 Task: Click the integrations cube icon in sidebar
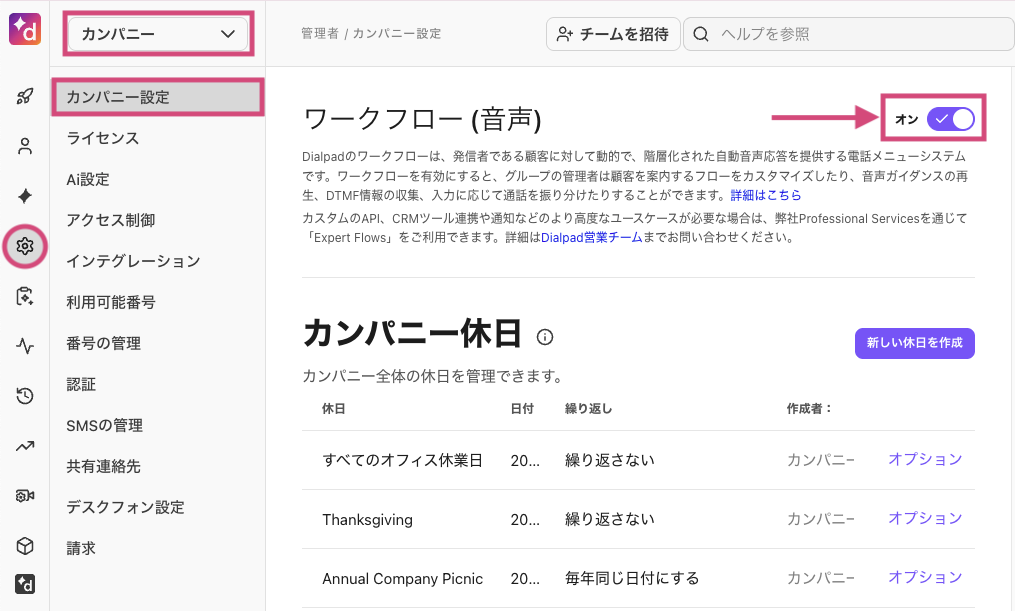coord(23,546)
